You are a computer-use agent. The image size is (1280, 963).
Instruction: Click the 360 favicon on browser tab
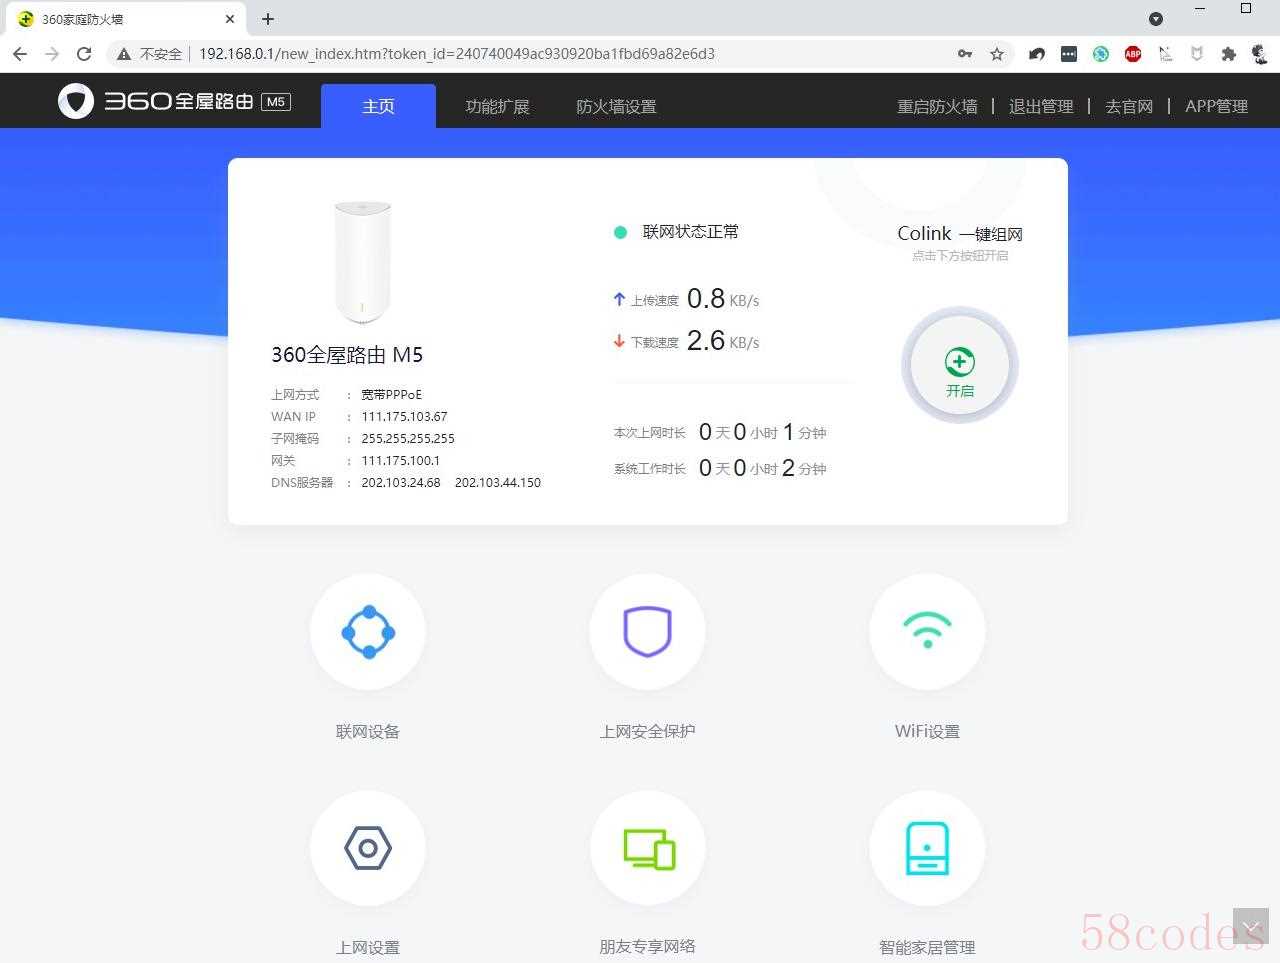tap(26, 19)
